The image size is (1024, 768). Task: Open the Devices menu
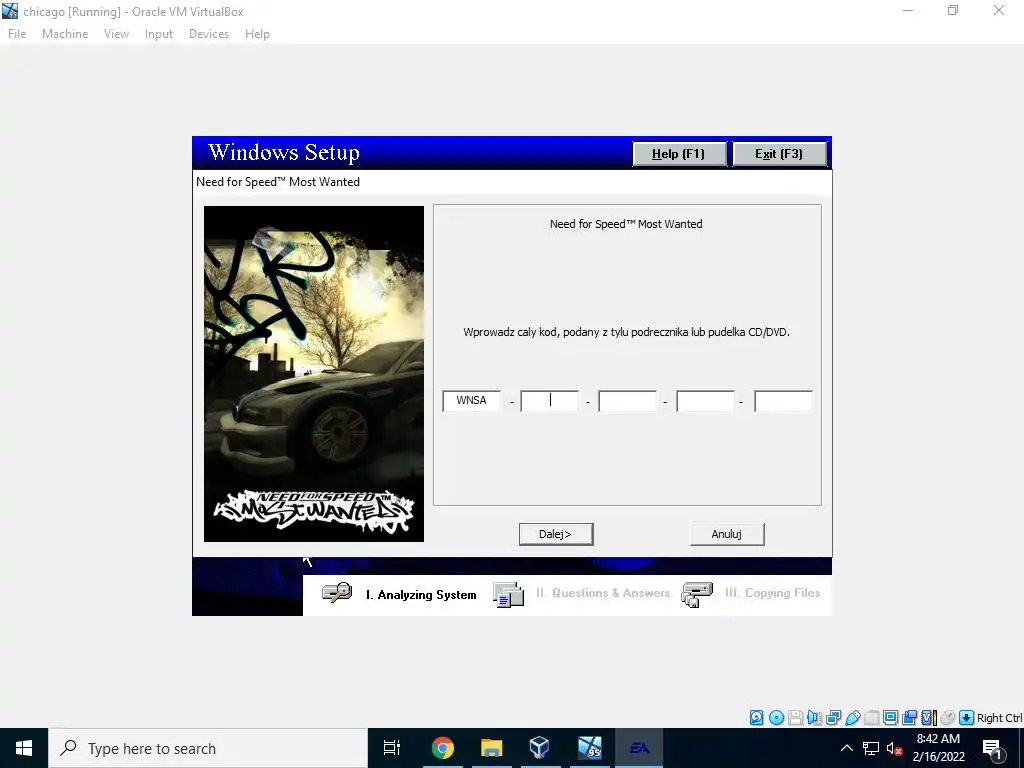pos(209,34)
